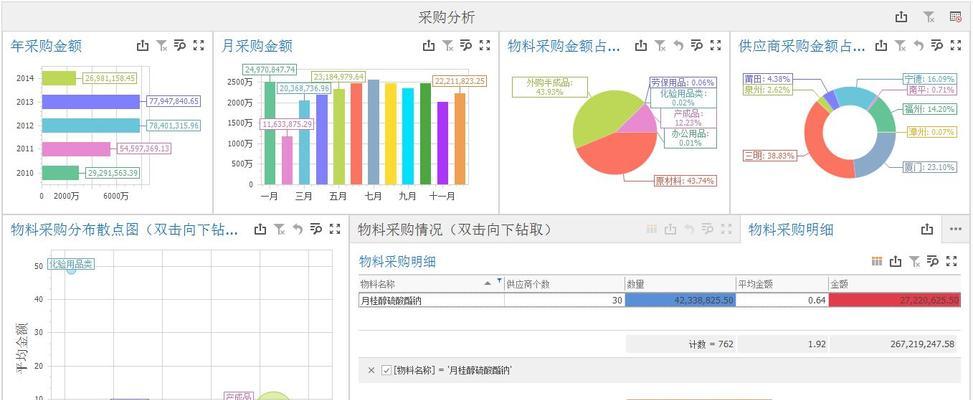
Task: Export the 月采购金额 chart
Action: click(x=429, y=45)
